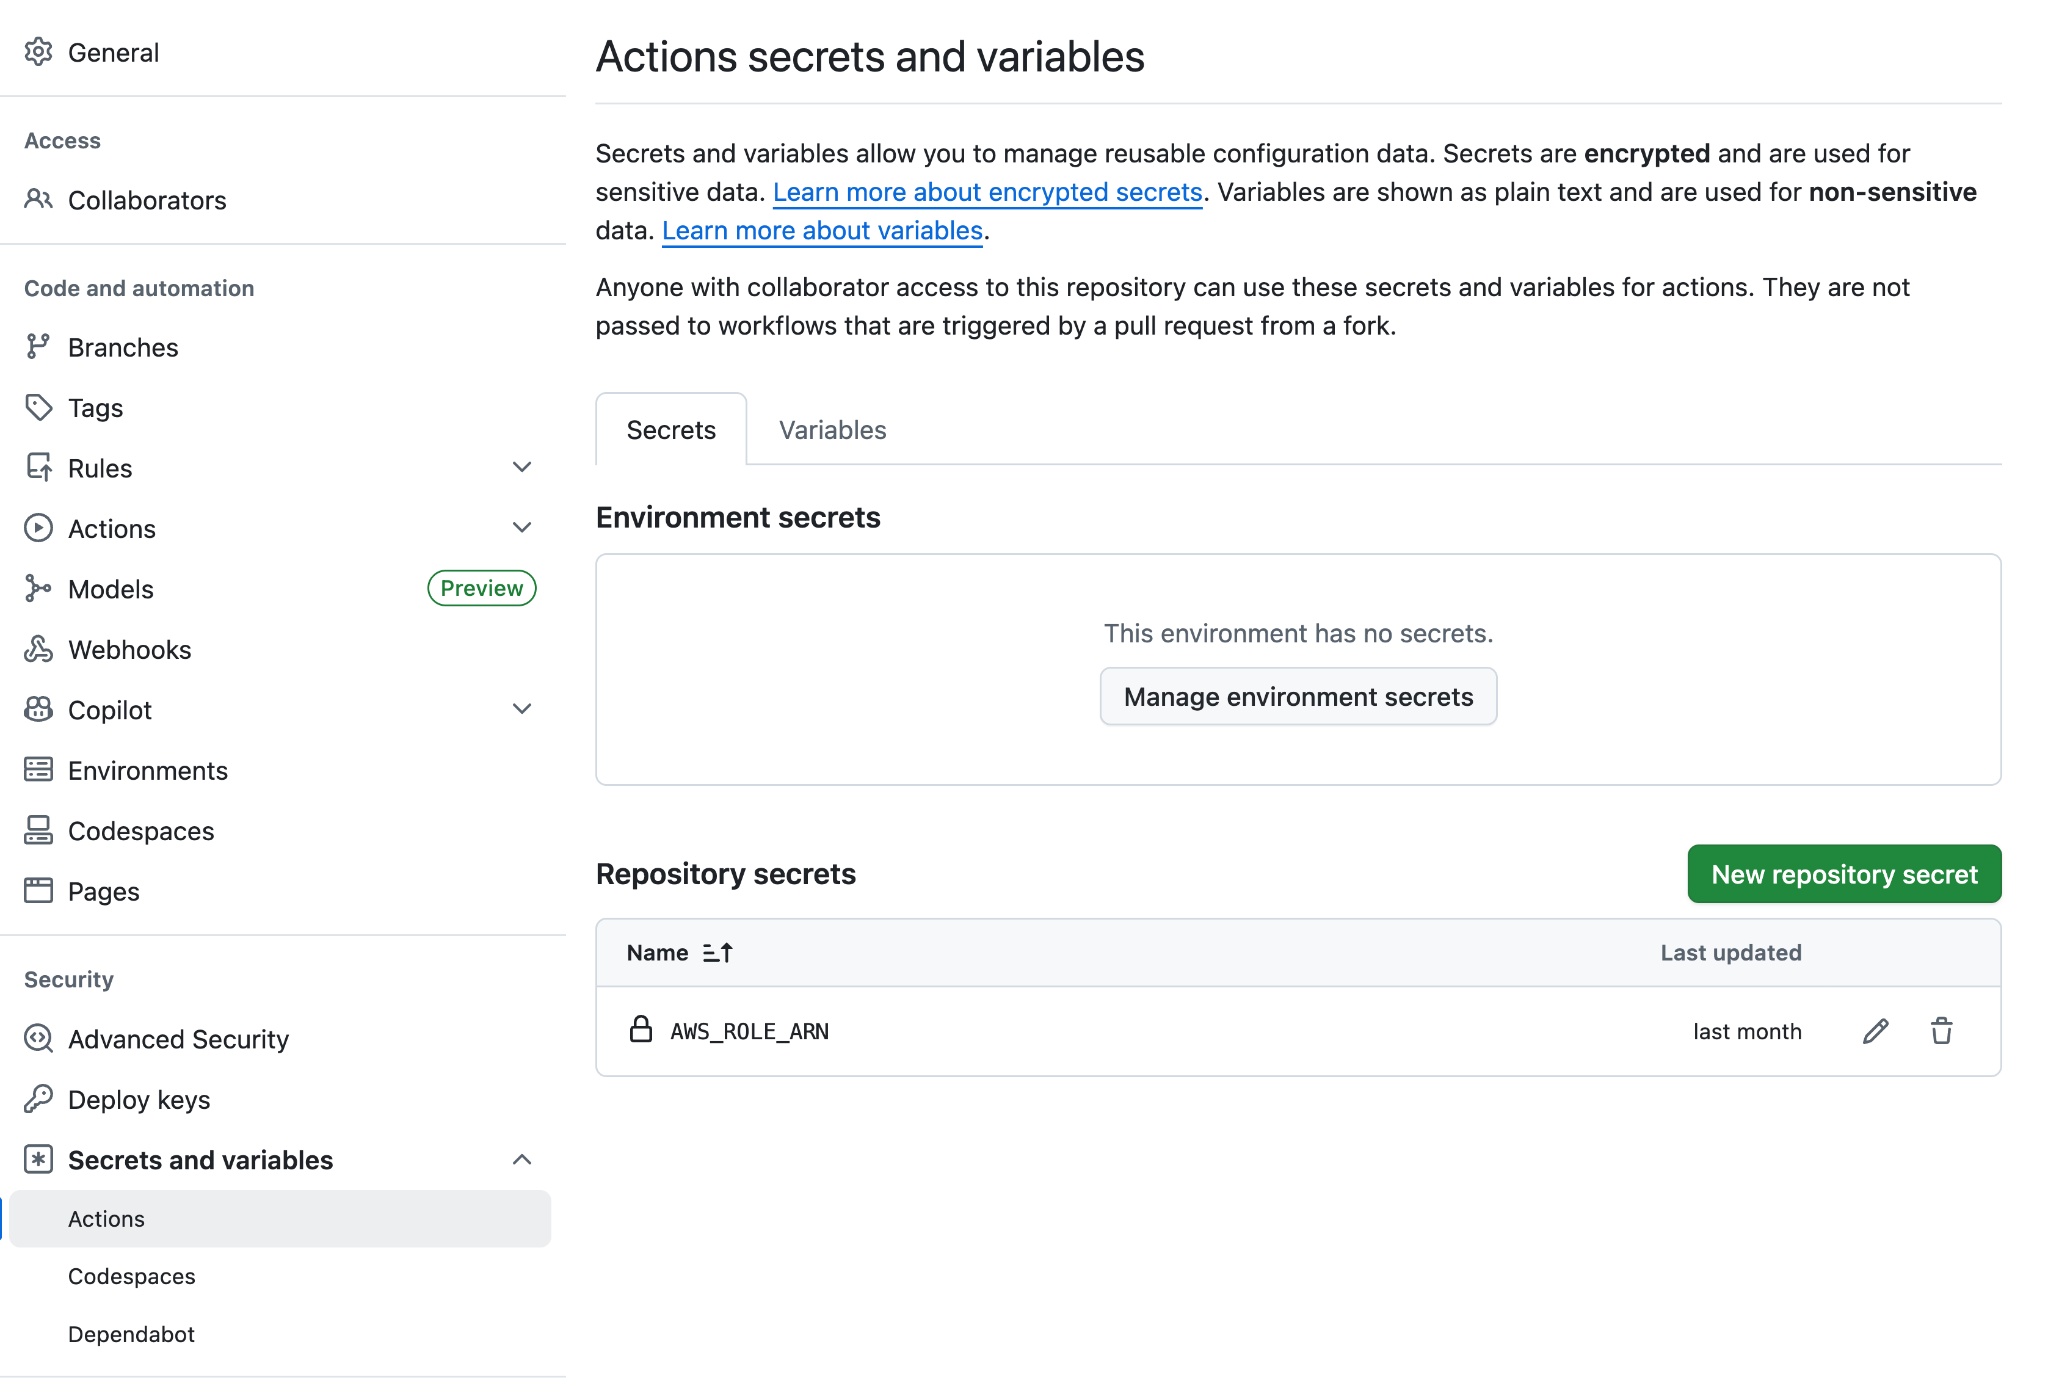Click the Webhooks icon in sidebar
The image size is (2048, 1390).
tap(38, 649)
